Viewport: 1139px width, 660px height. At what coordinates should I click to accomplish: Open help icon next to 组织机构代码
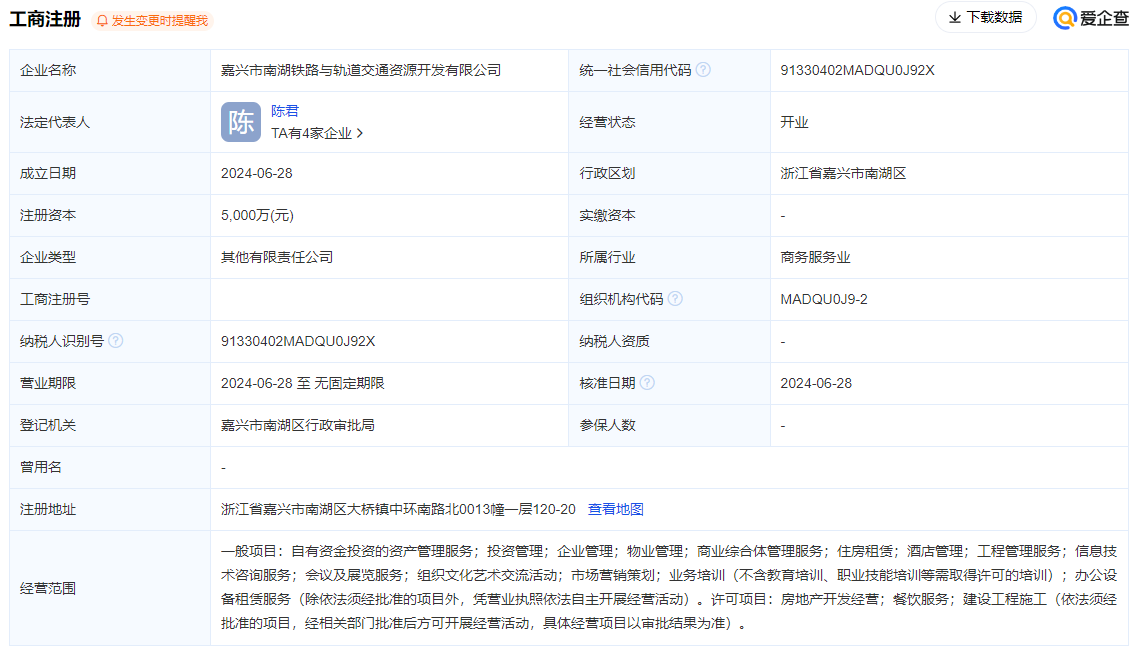pos(676,298)
